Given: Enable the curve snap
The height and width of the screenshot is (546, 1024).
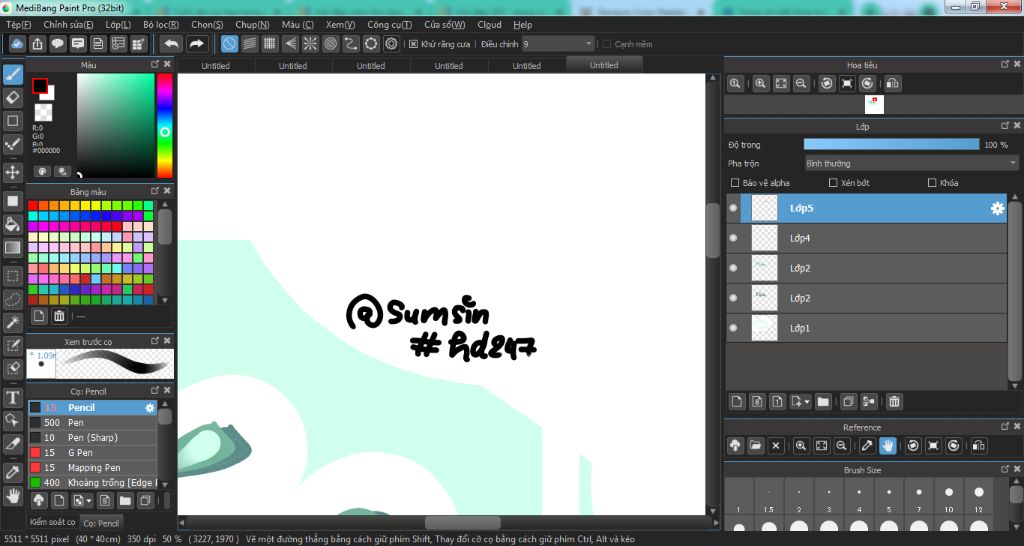Looking at the screenshot, I should (351, 44).
